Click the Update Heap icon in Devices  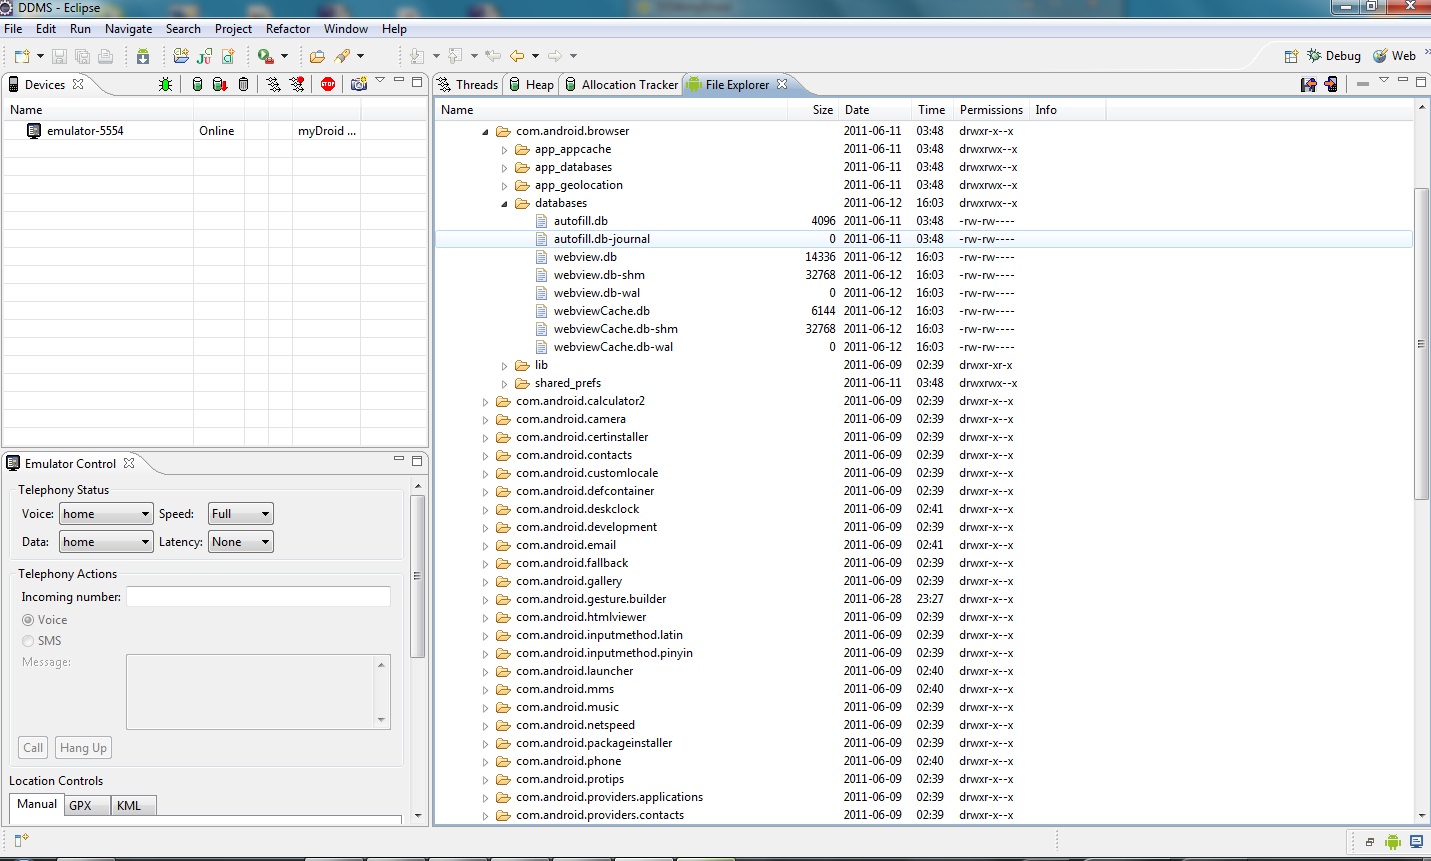(x=197, y=85)
